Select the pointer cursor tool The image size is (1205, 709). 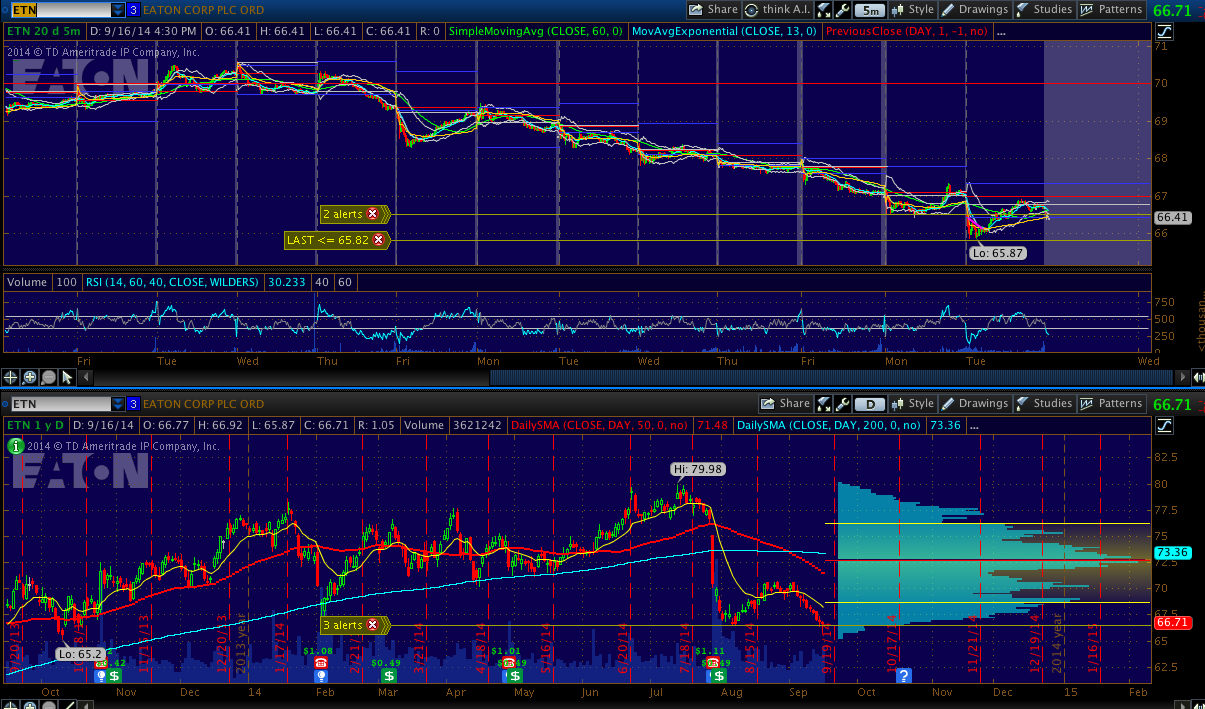pyautogui.click(x=67, y=377)
